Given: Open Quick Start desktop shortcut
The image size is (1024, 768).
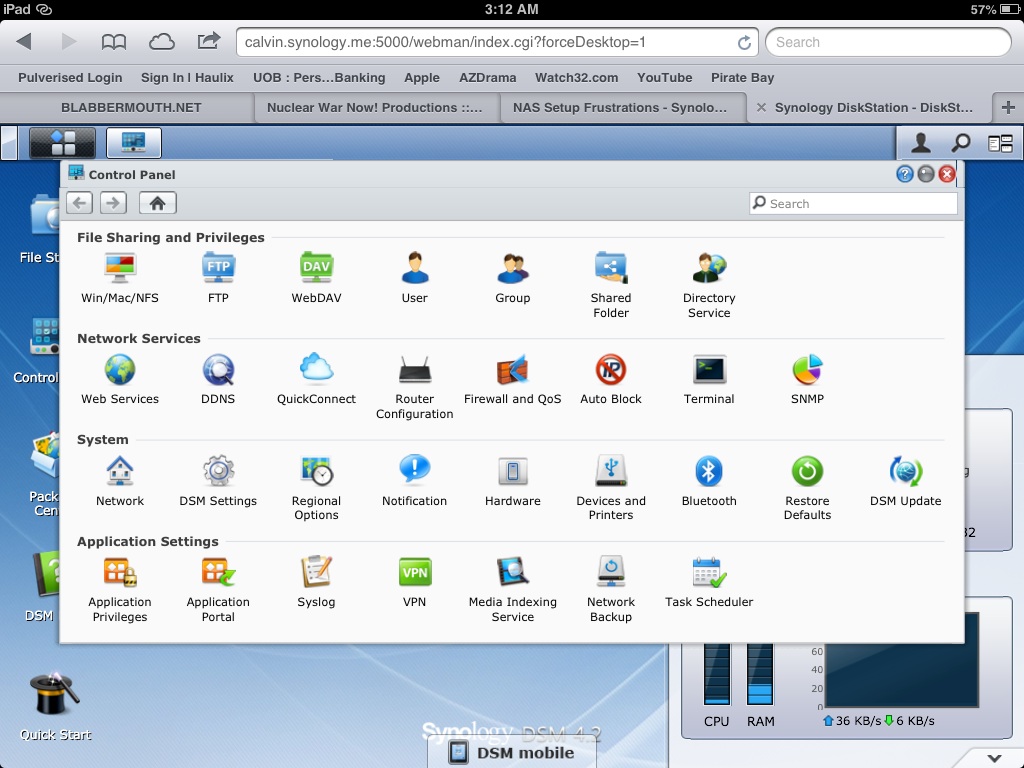Looking at the screenshot, I should [x=55, y=707].
